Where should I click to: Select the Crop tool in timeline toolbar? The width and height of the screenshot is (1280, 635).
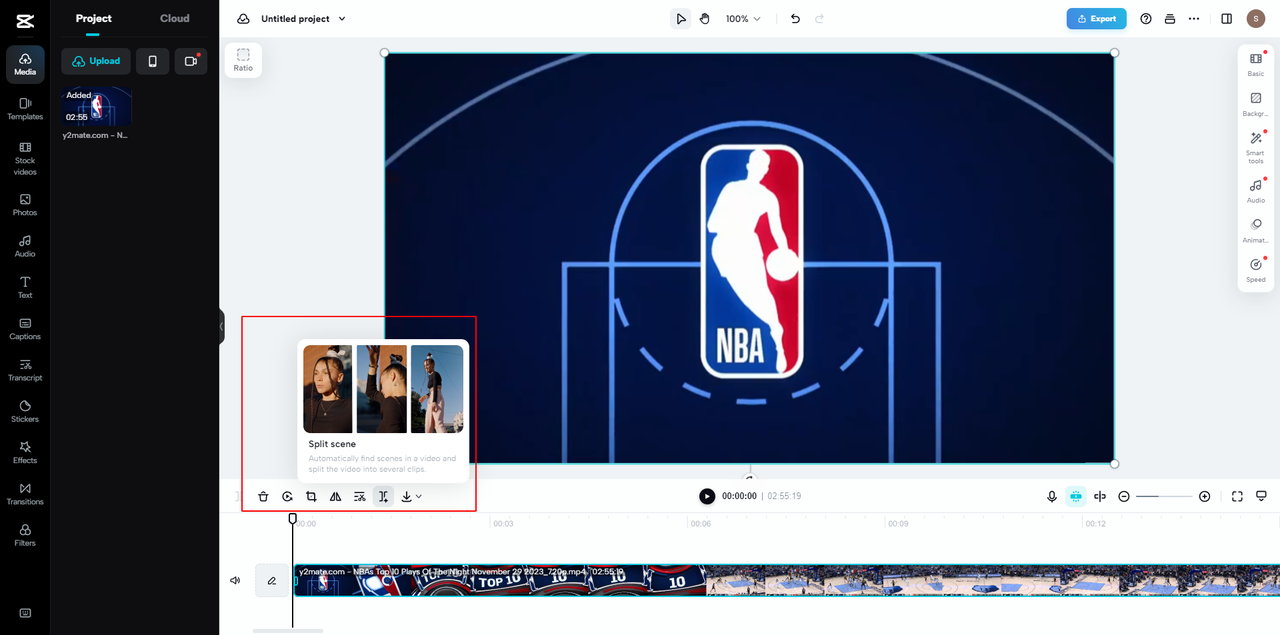(x=311, y=496)
